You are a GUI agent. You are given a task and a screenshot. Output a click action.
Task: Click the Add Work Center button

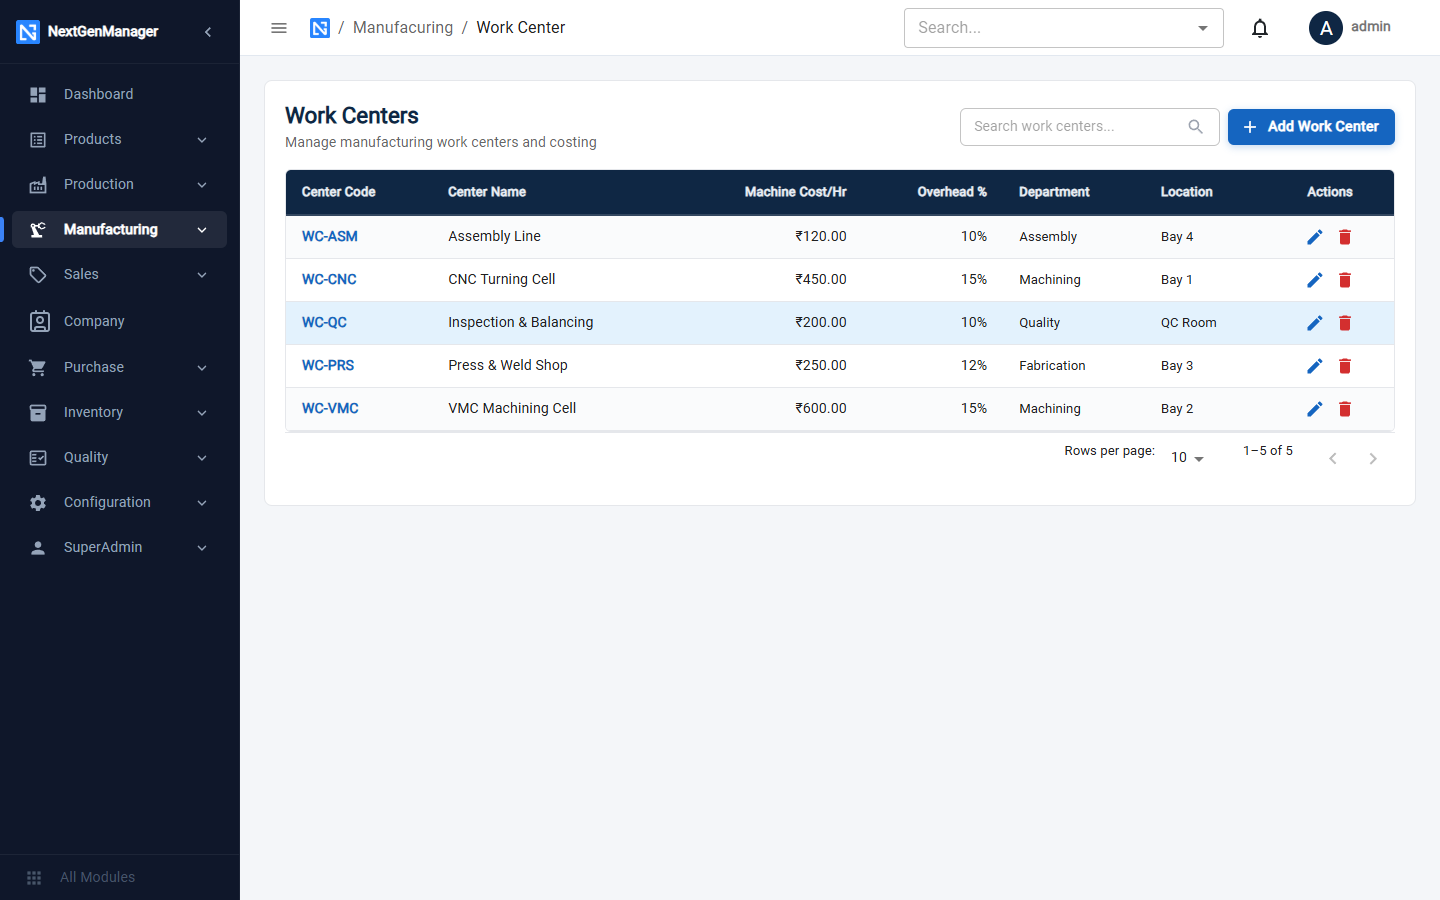1311,127
